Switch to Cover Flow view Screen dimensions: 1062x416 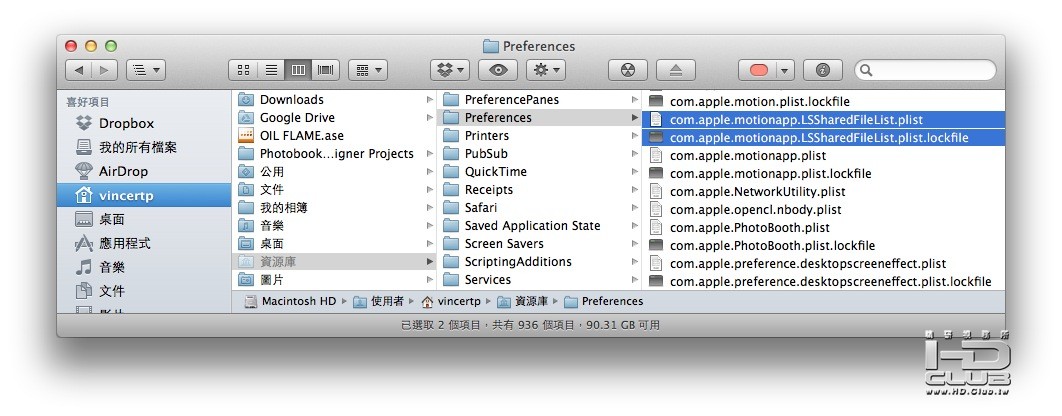click(325, 70)
